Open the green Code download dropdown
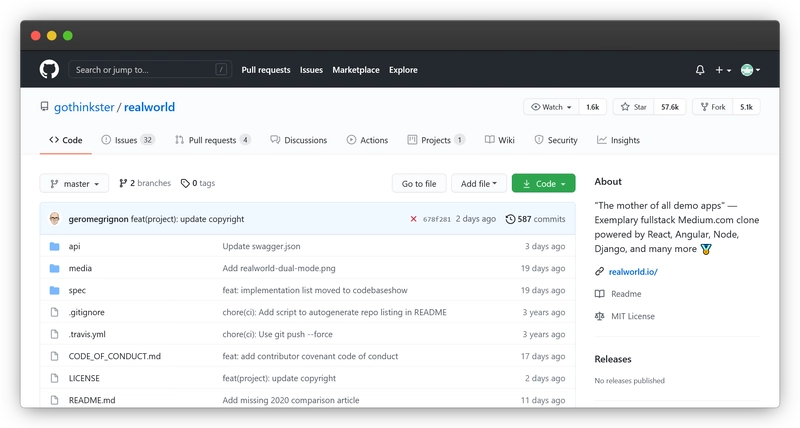 point(543,184)
